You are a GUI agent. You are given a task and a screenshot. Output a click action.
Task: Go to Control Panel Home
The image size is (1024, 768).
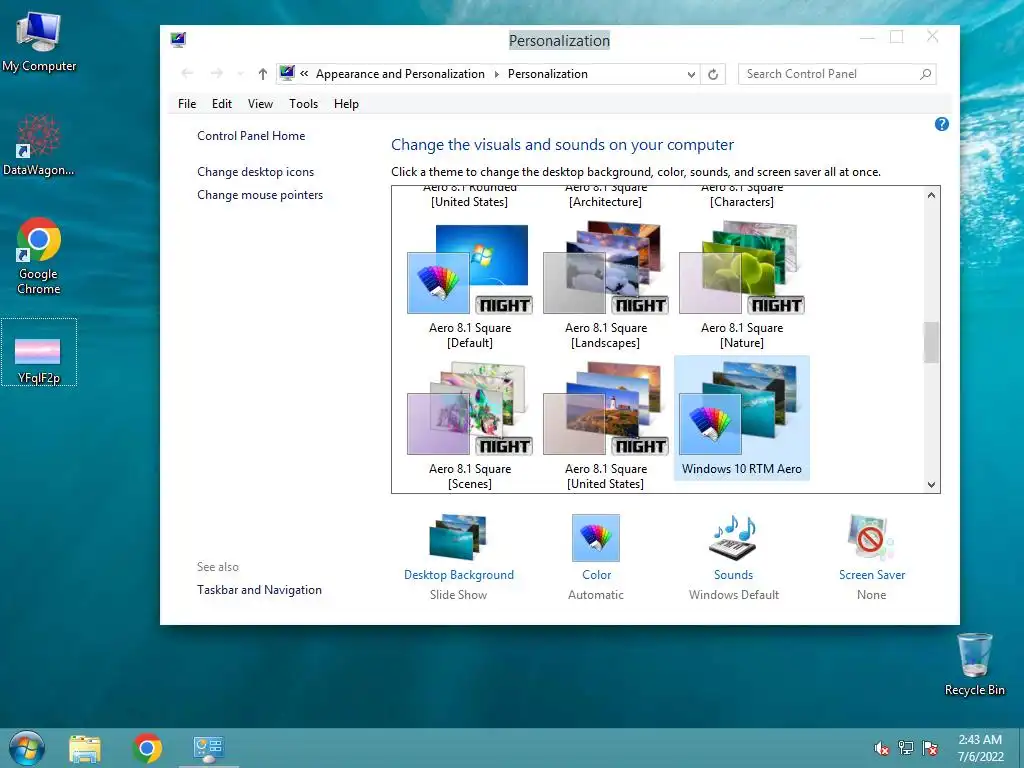pyautogui.click(x=251, y=136)
